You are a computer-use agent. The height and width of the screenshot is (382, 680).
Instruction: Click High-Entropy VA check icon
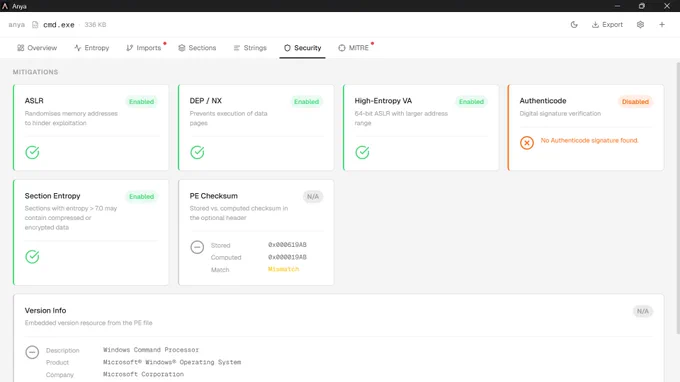pos(363,152)
